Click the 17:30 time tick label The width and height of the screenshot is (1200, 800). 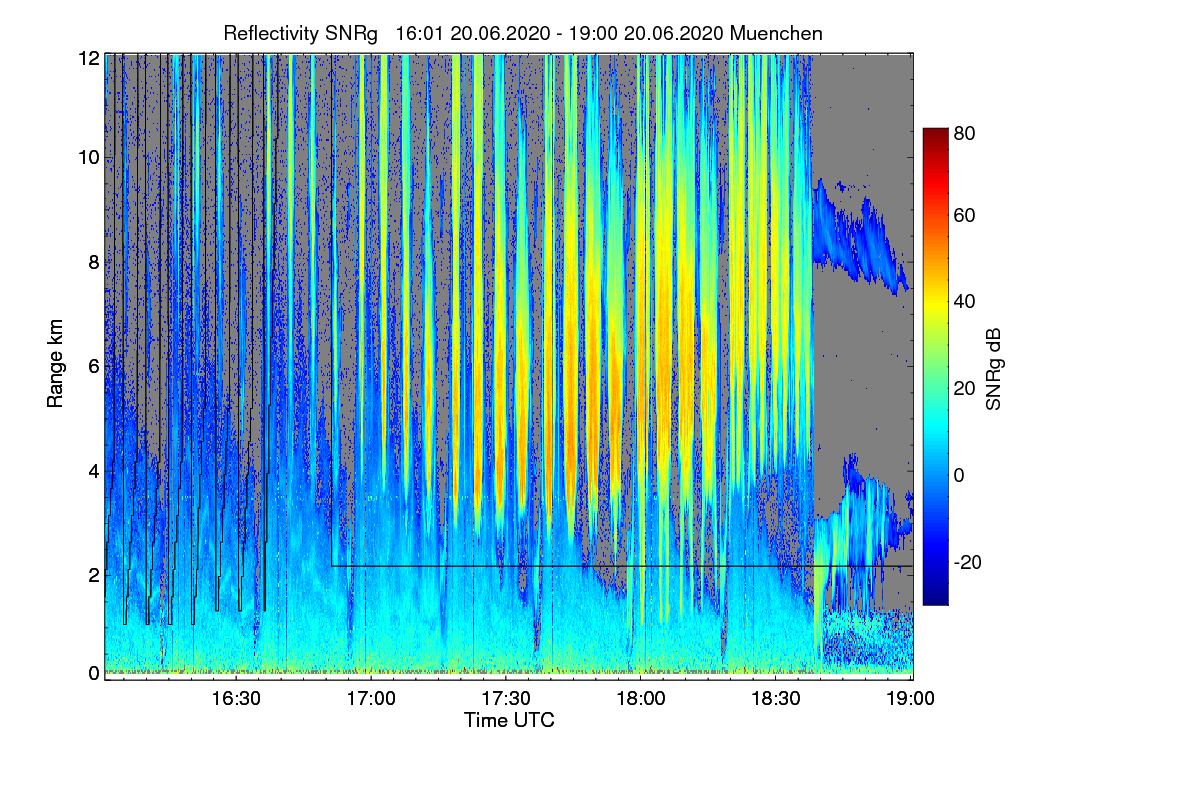pyautogui.click(x=507, y=698)
